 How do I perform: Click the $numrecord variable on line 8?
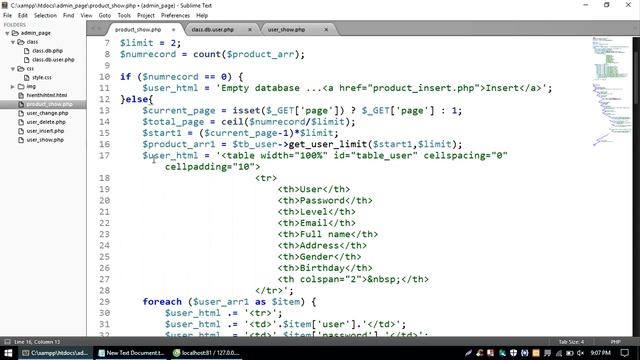tap(148, 54)
